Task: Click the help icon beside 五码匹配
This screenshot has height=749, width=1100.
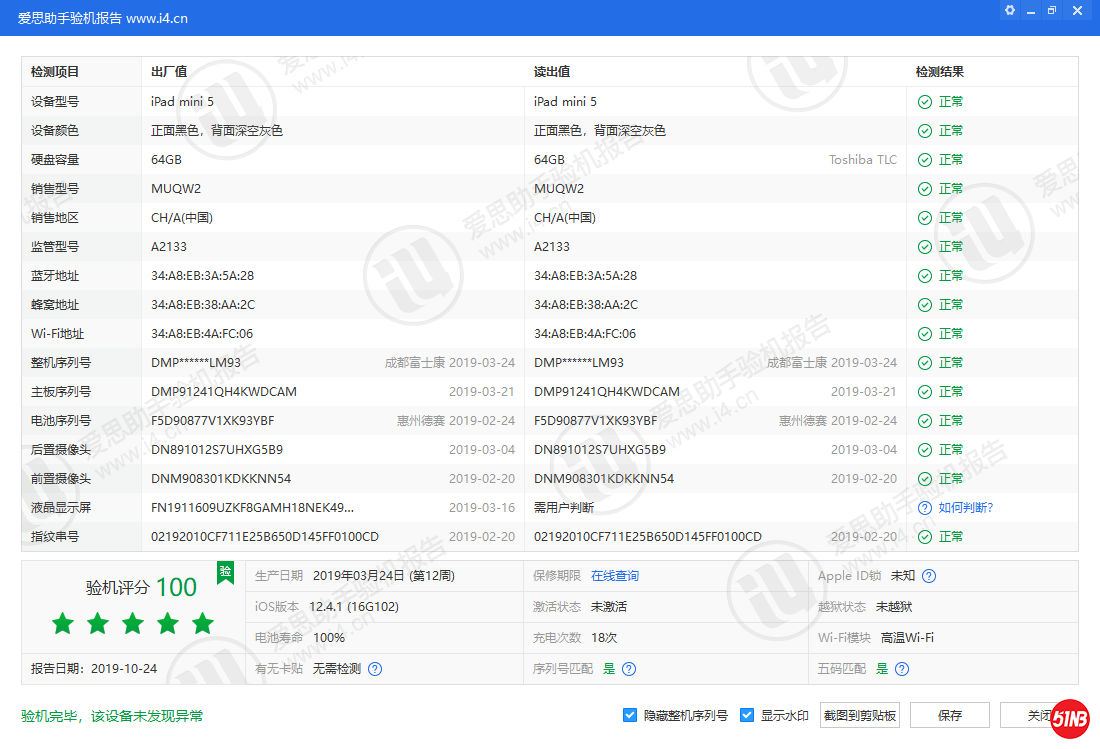Action: pos(901,668)
